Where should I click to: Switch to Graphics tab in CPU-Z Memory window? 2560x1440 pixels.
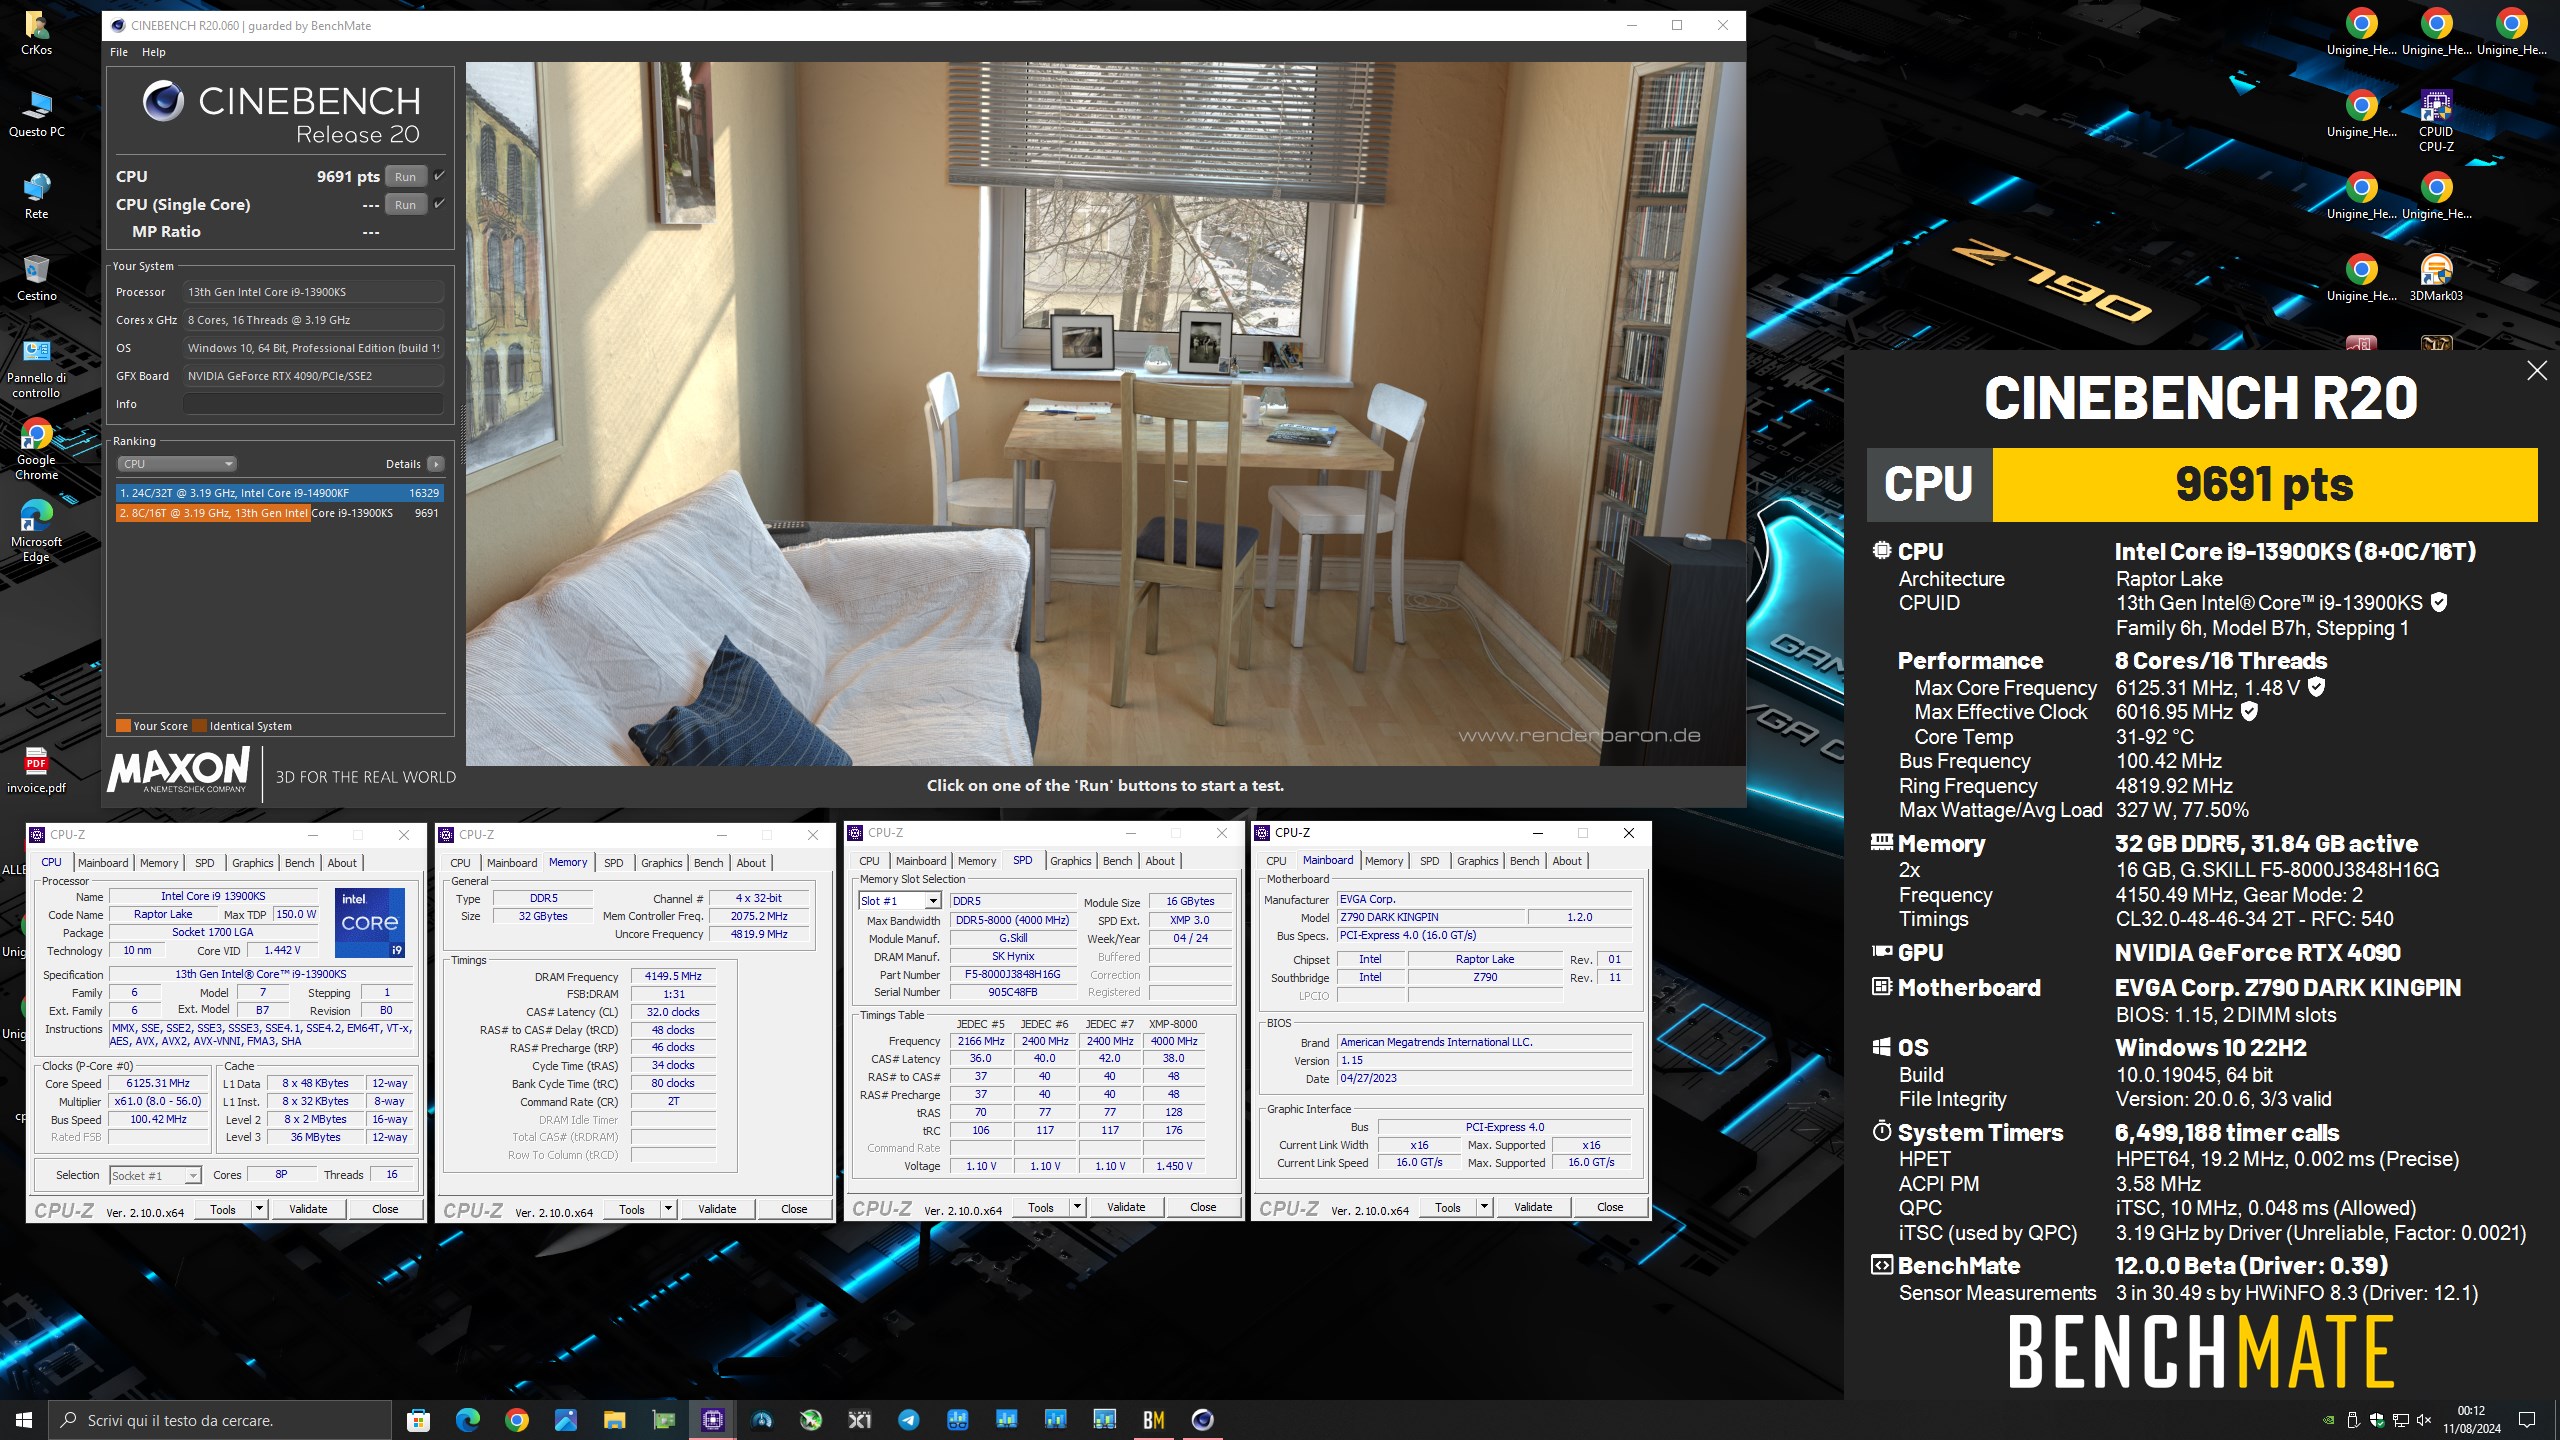pos(661,863)
